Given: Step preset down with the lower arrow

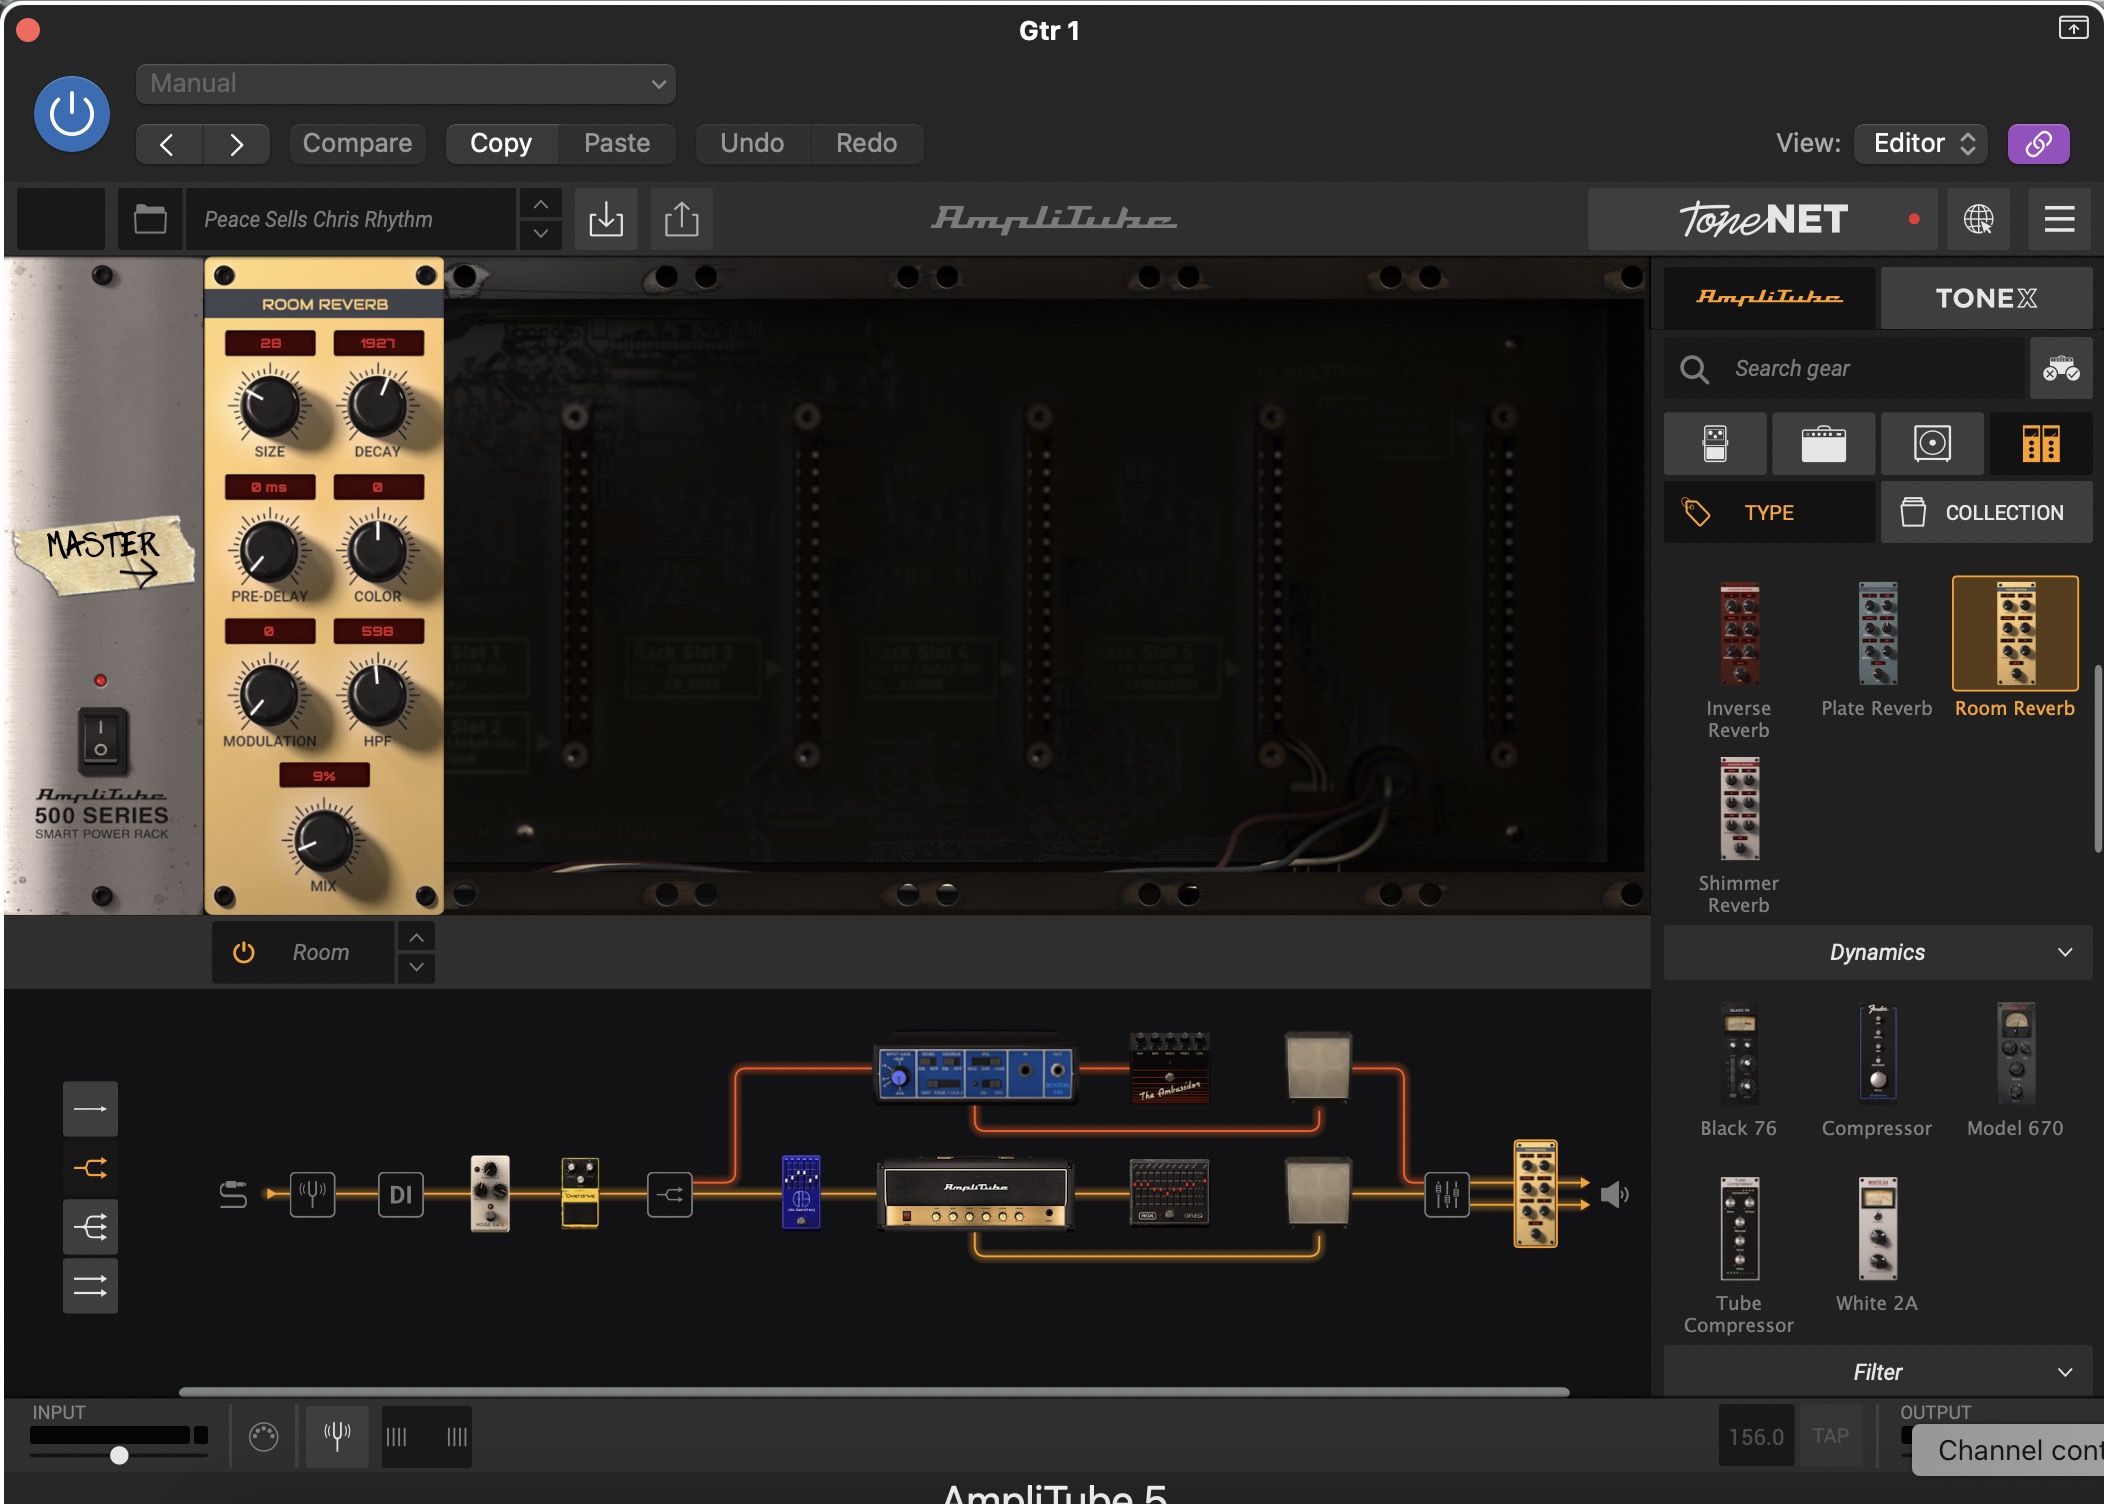Looking at the screenshot, I should [540, 234].
